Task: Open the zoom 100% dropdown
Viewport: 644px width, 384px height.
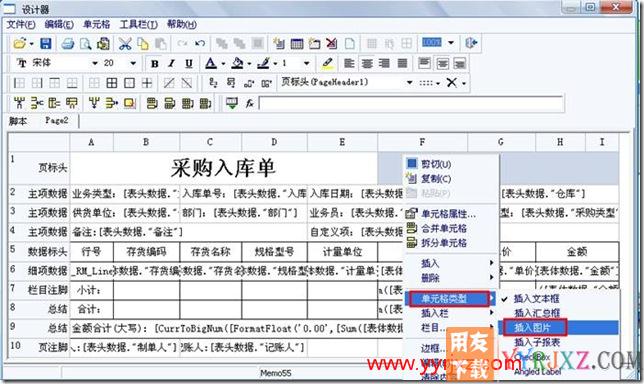Action: pos(451,43)
